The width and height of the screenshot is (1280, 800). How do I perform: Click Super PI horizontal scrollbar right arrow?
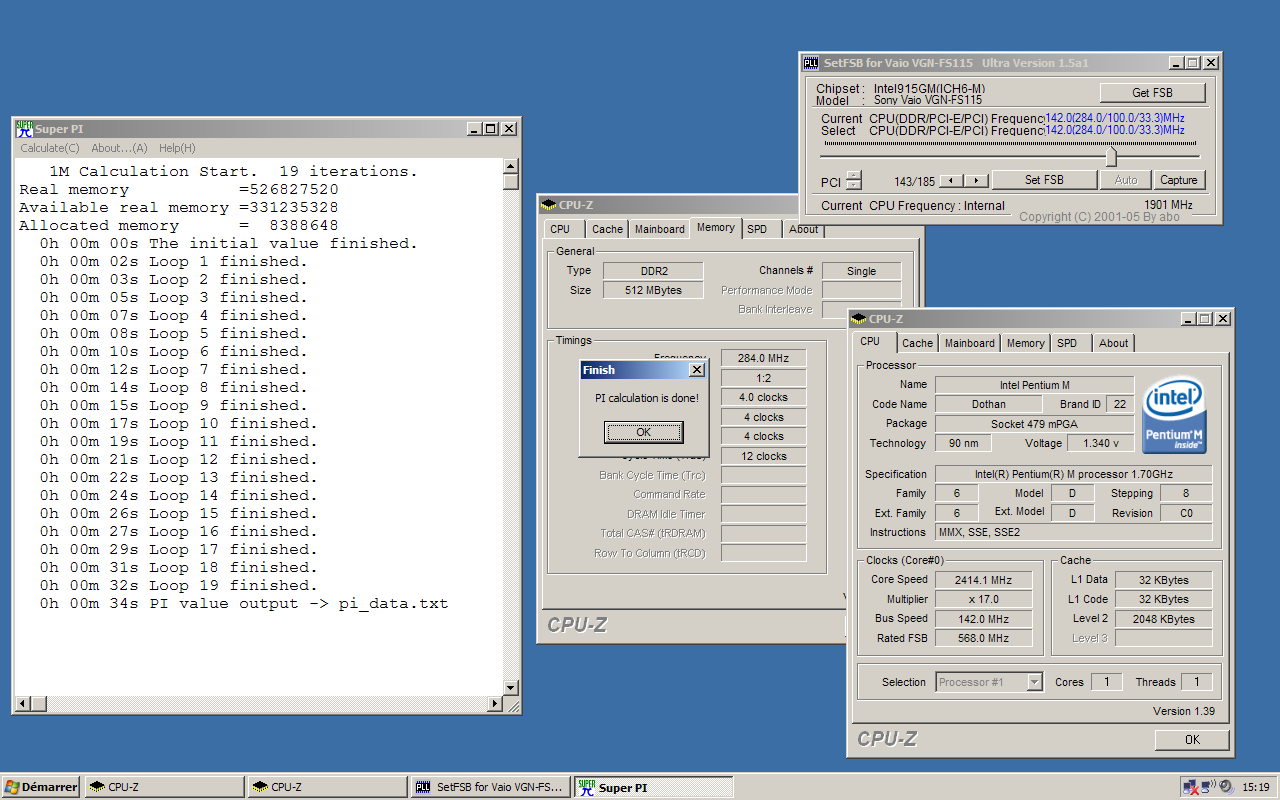[494, 704]
